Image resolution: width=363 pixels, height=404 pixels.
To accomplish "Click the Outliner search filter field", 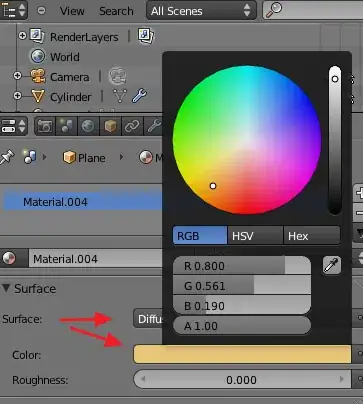I will click(313, 11).
